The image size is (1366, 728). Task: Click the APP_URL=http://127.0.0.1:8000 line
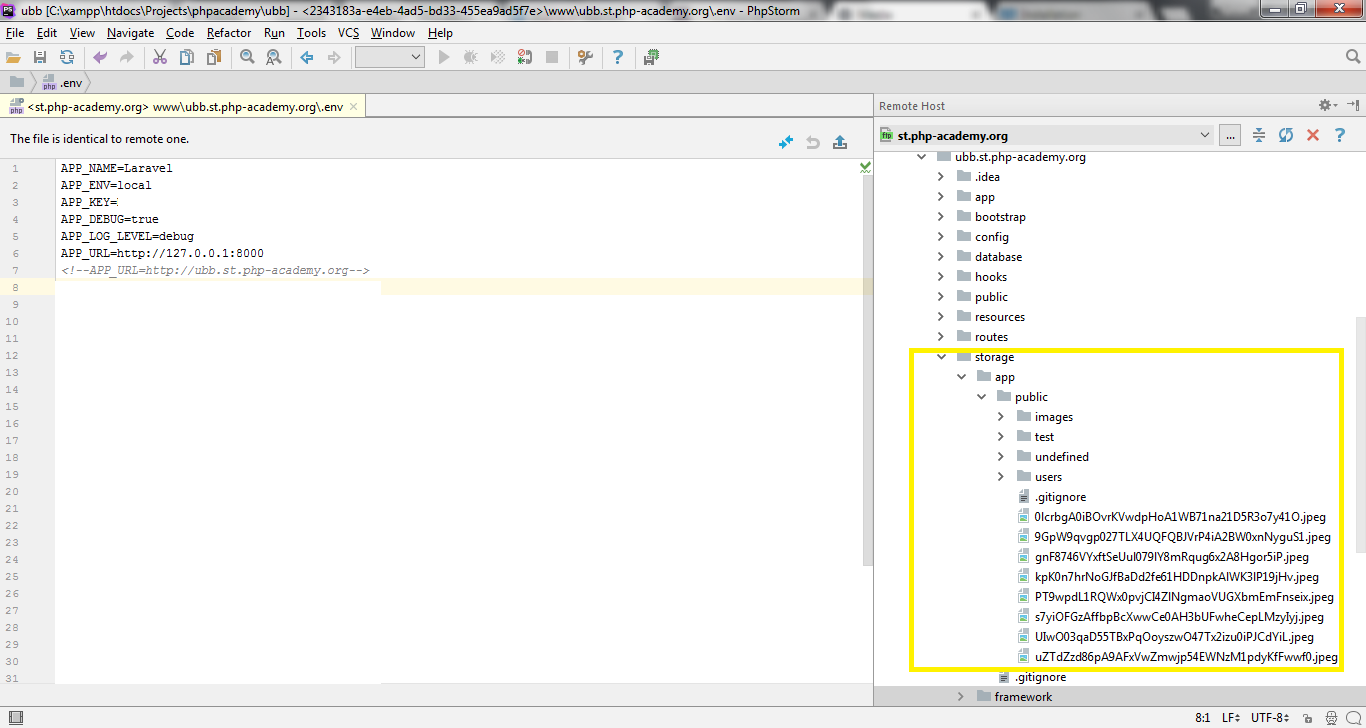162,253
